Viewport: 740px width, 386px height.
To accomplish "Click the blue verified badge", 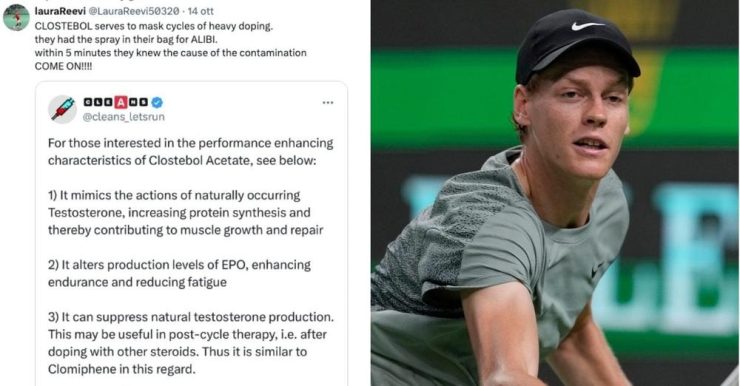I will coord(157,102).
